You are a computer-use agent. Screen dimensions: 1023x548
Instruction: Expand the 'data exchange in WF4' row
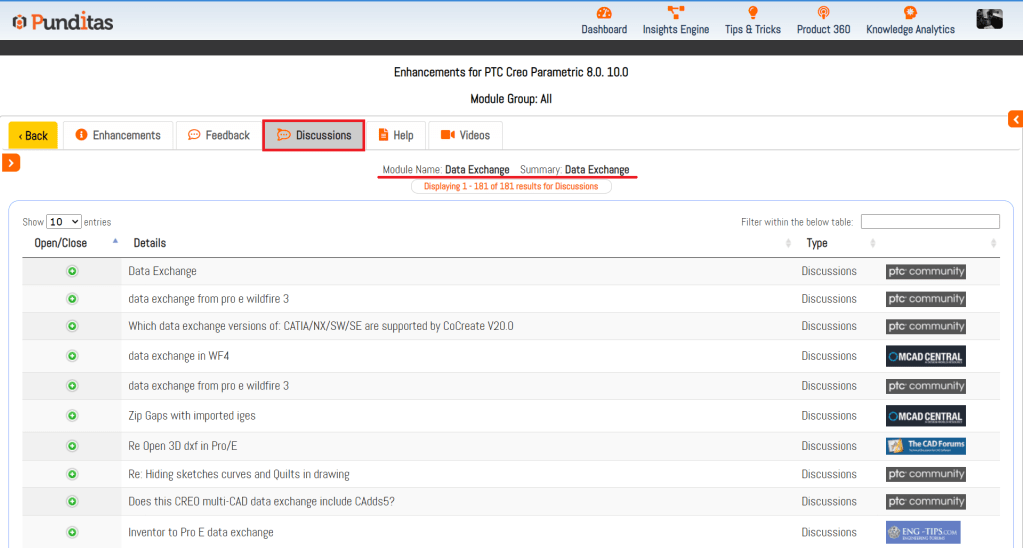point(72,356)
